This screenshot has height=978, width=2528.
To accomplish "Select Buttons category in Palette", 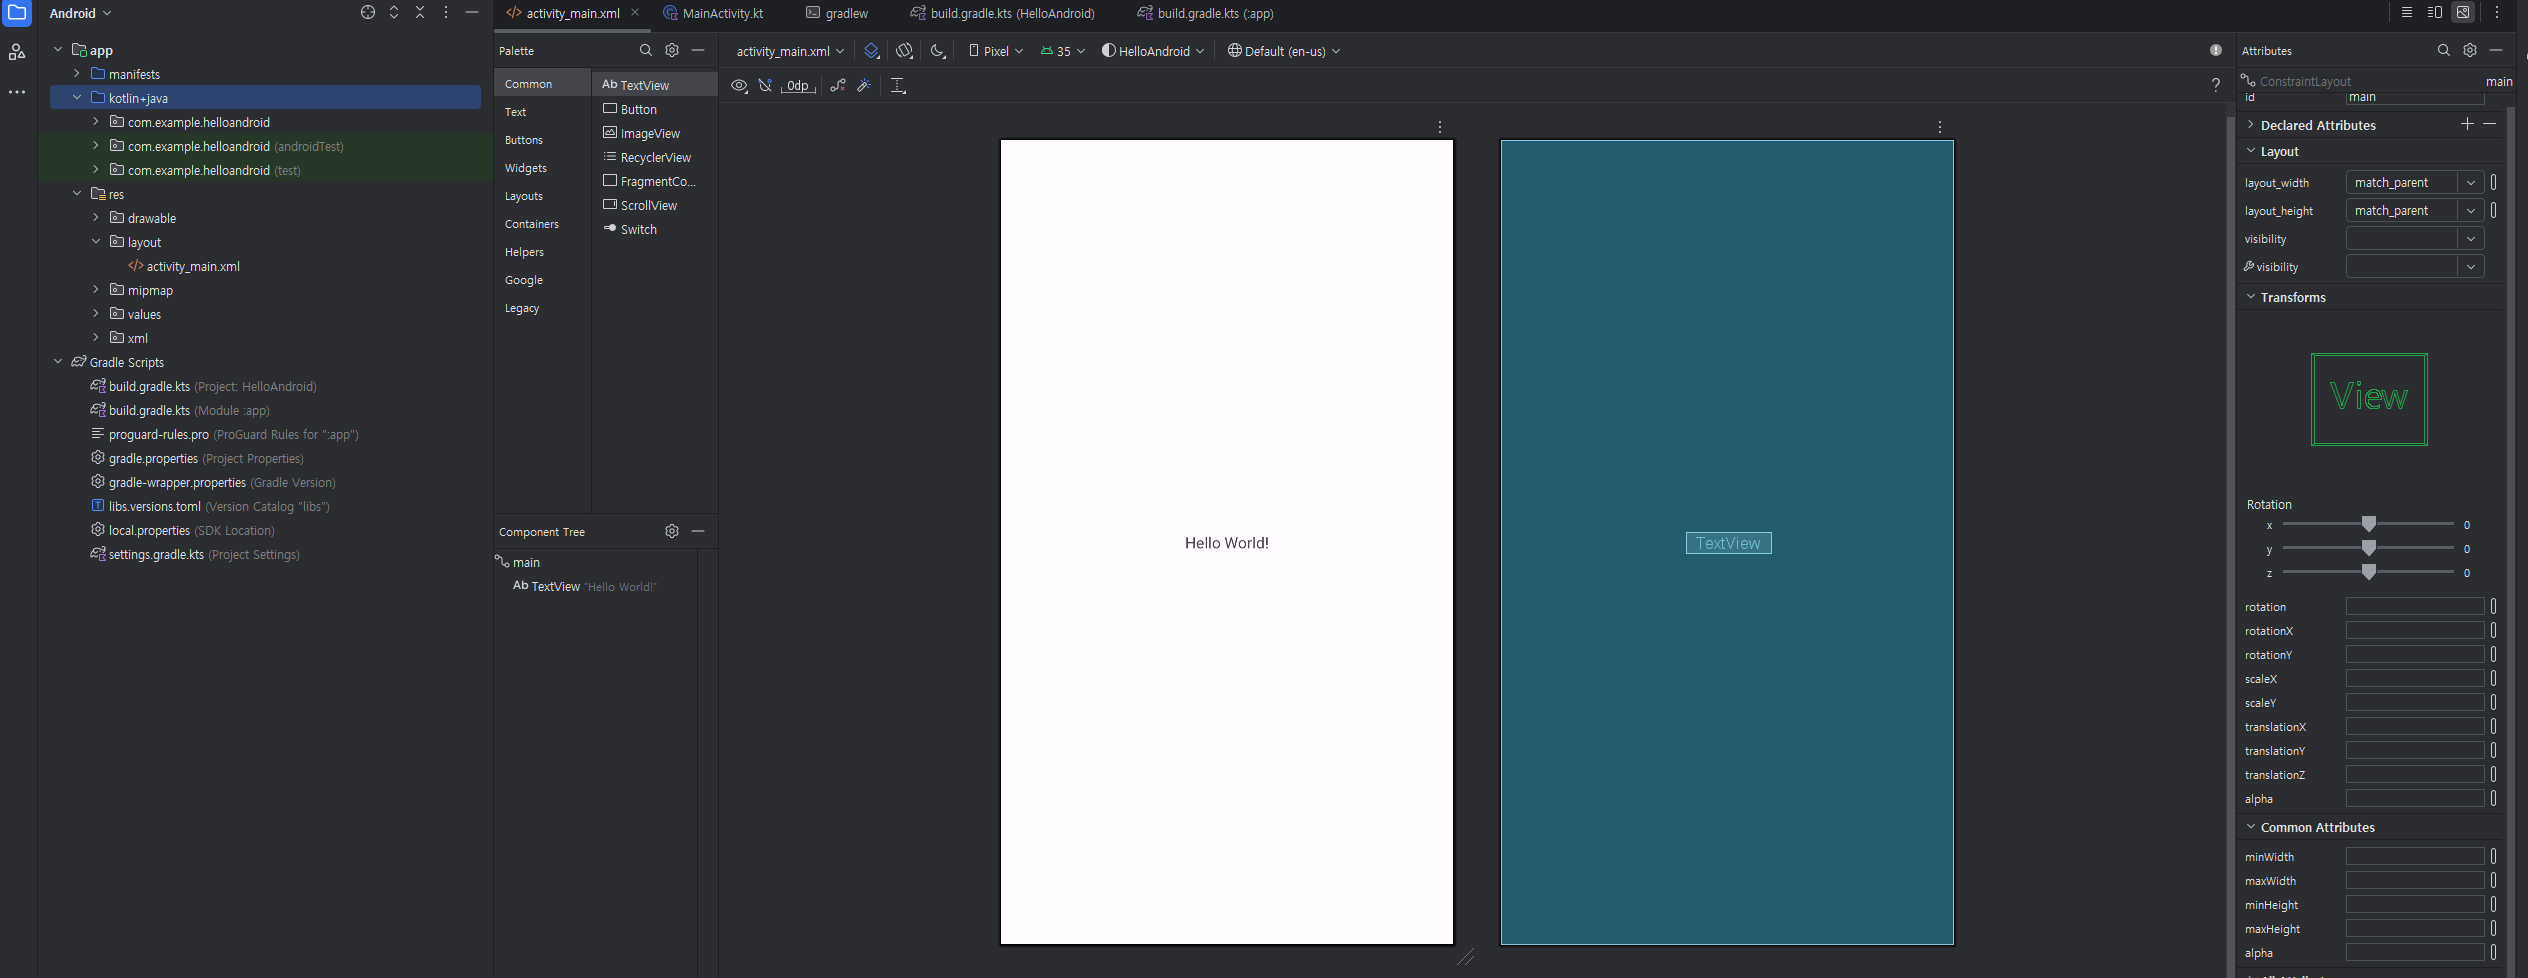I will 542,140.
